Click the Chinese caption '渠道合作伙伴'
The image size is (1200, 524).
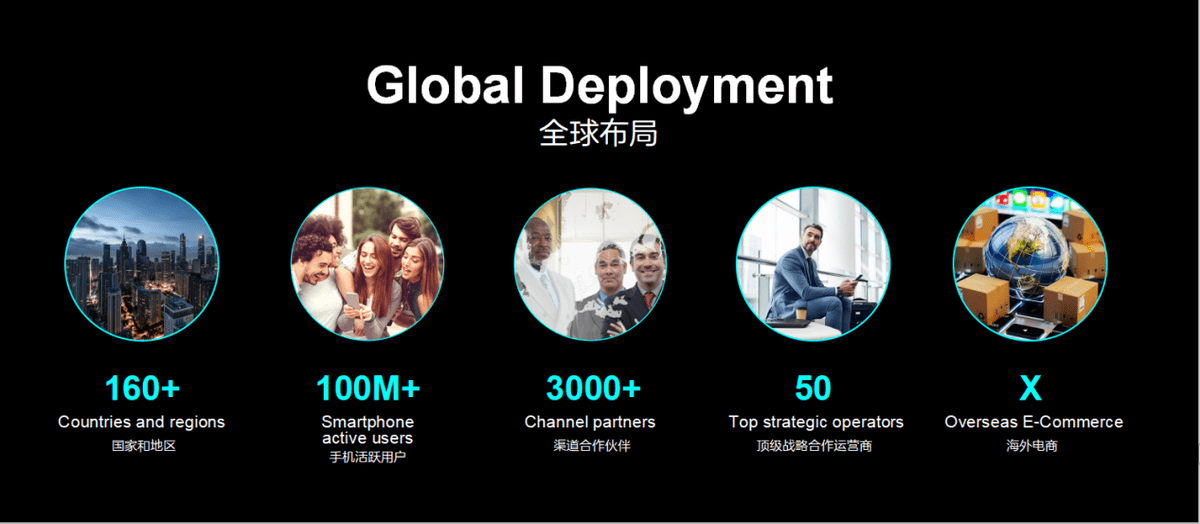tap(591, 446)
